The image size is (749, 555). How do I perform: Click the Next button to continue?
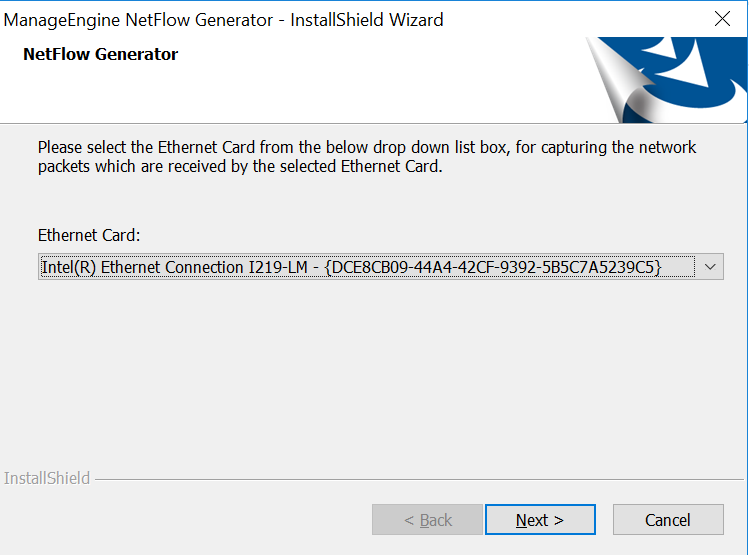point(540,520)
